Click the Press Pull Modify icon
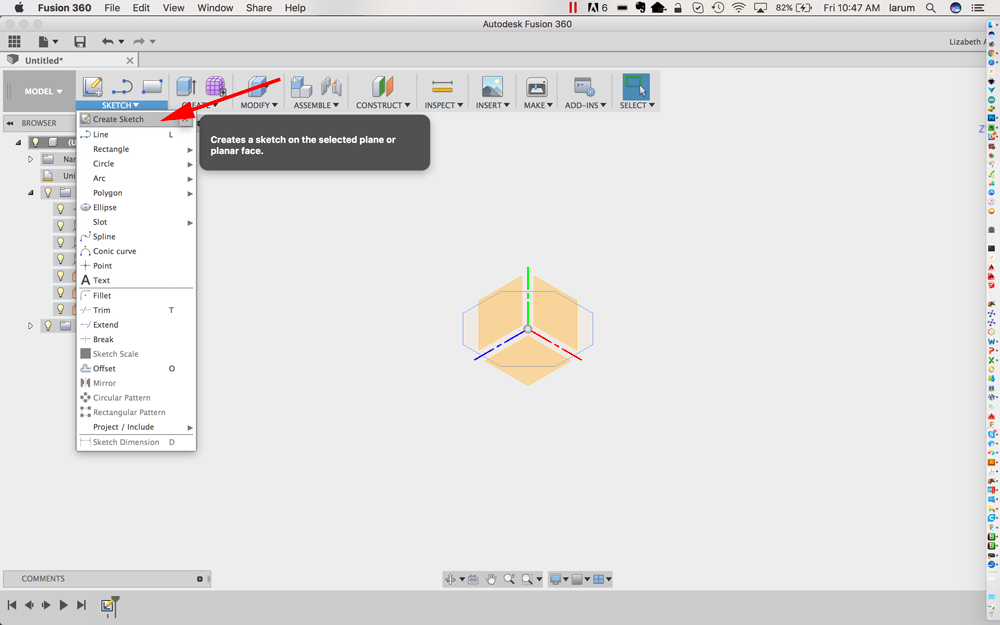The image size is (1000, 625). click(x=258, y=87)
